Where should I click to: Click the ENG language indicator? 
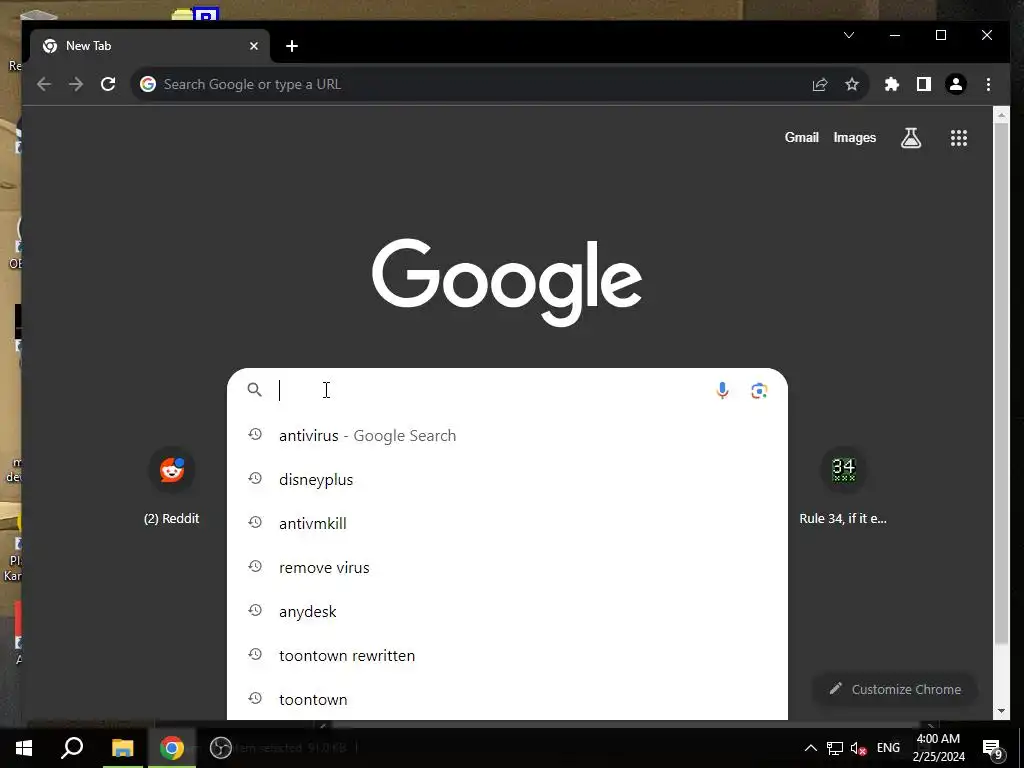pyautogui.click(x=888, y=748)
